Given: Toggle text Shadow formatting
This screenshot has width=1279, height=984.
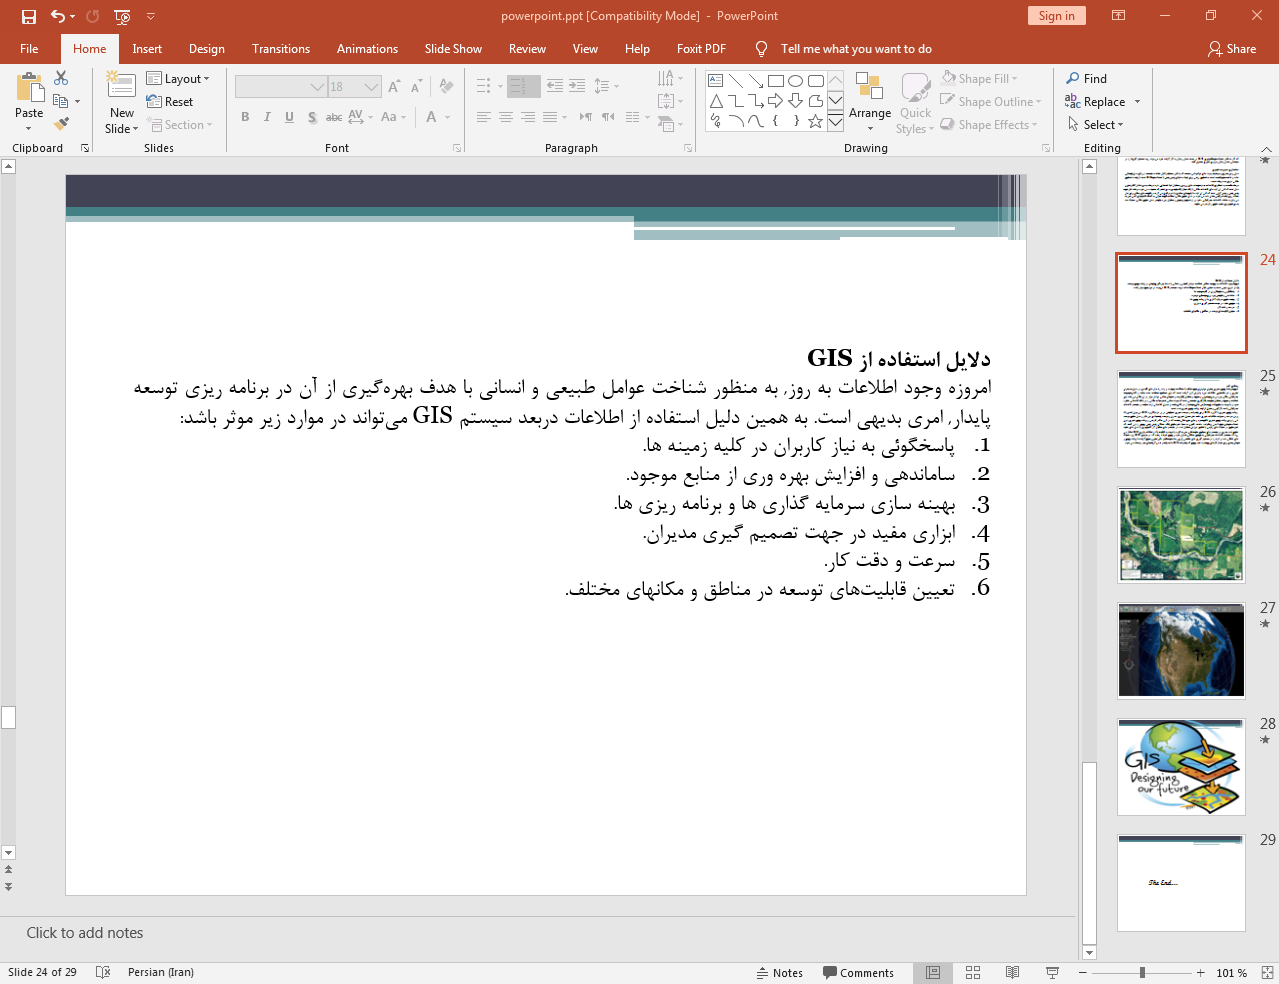Looking at the screenshot, I should point(312,117).
